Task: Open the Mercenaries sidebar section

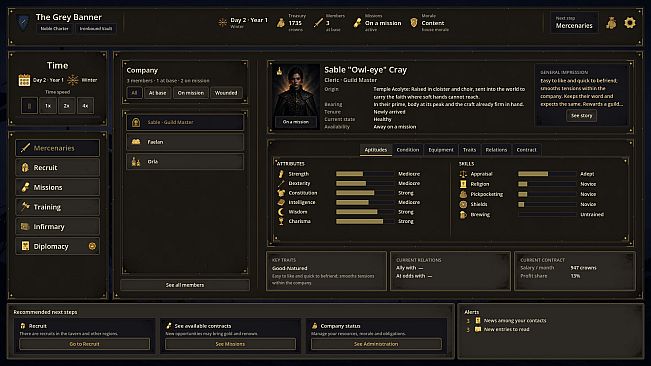Action: pos(58,148)
